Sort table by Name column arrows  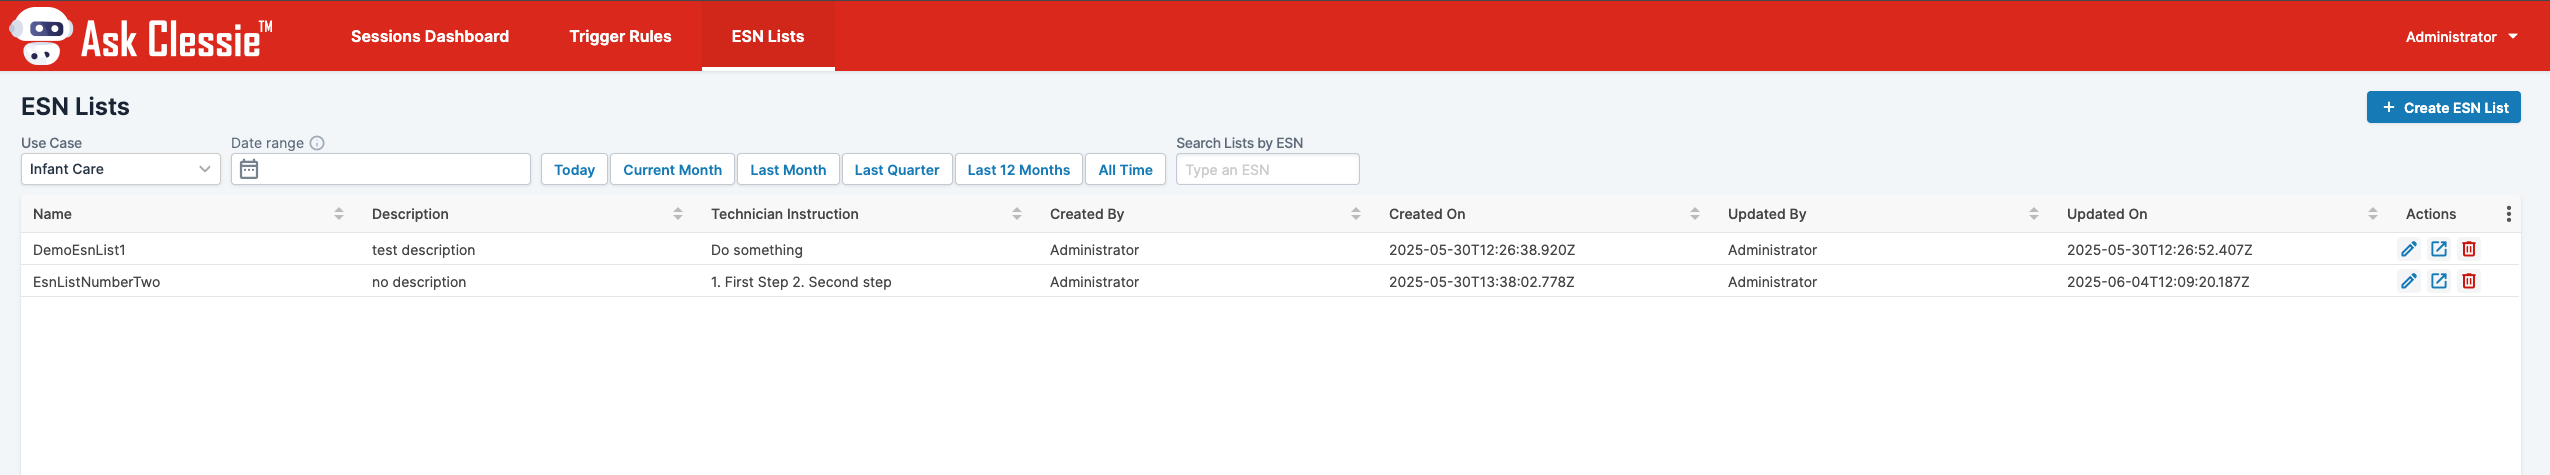tap(339, 214)
